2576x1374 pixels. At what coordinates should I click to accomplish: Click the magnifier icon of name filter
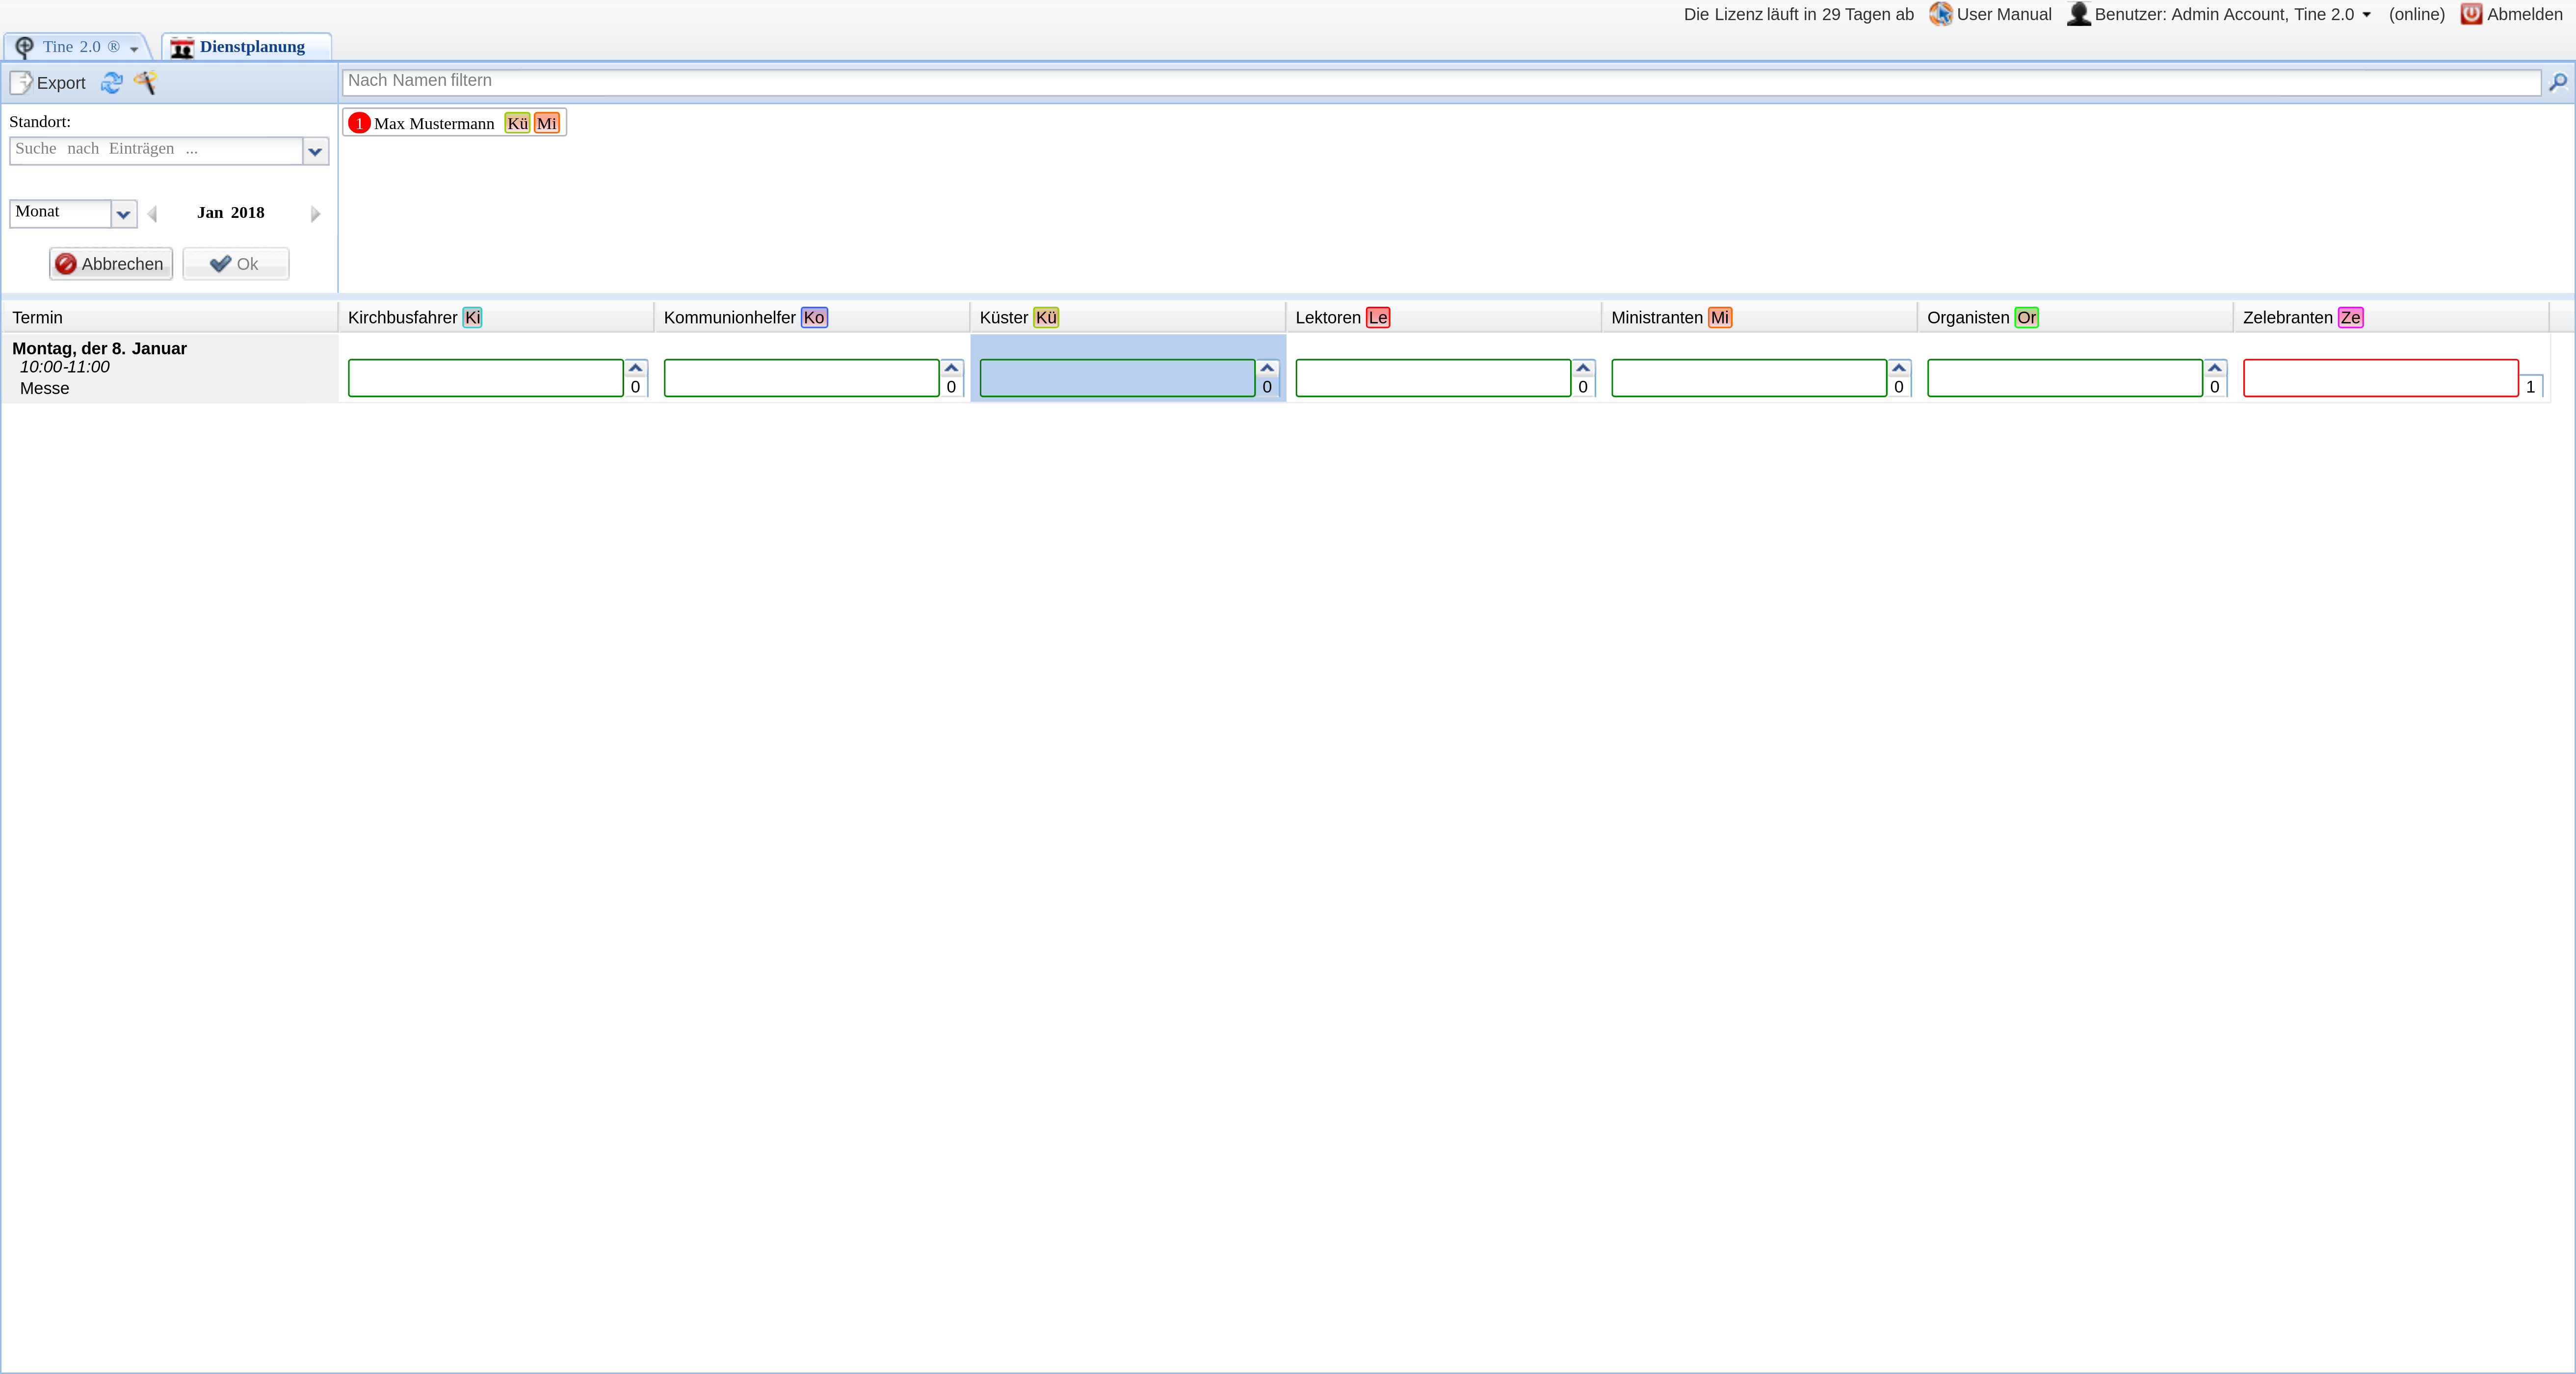(2558, 82)
